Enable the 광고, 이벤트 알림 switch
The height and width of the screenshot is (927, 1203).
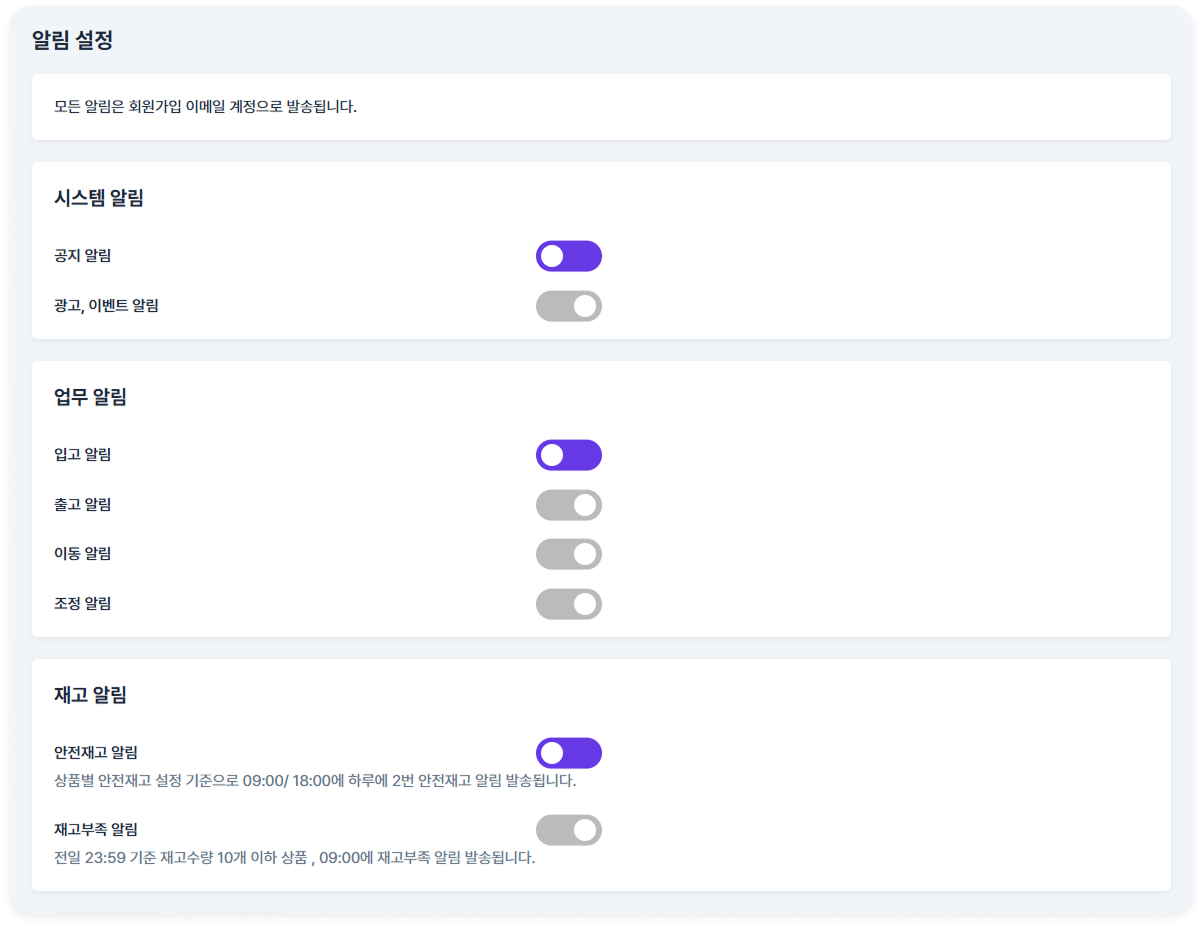pos(569,306)
